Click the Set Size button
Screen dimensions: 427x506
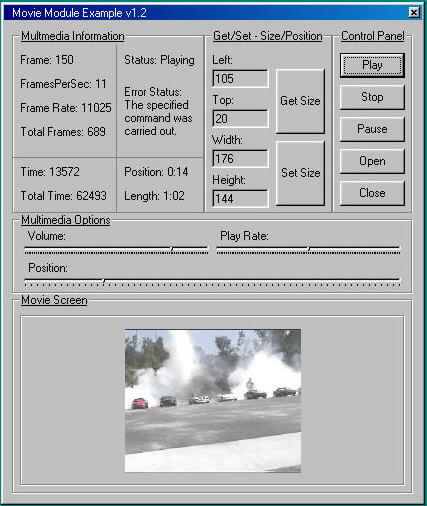coord(300,173)
